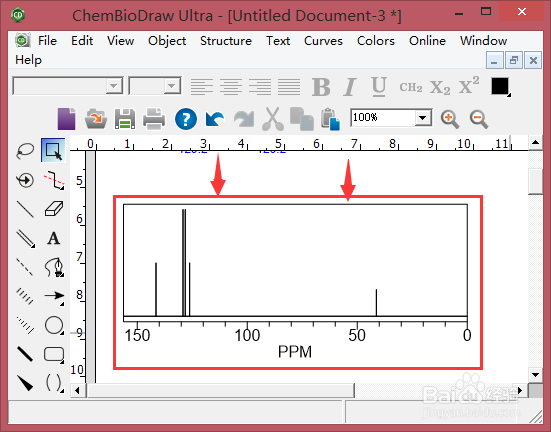Click the horizontal scrollbar right arrow
The image size is (551, 432).
pos(520,391)
